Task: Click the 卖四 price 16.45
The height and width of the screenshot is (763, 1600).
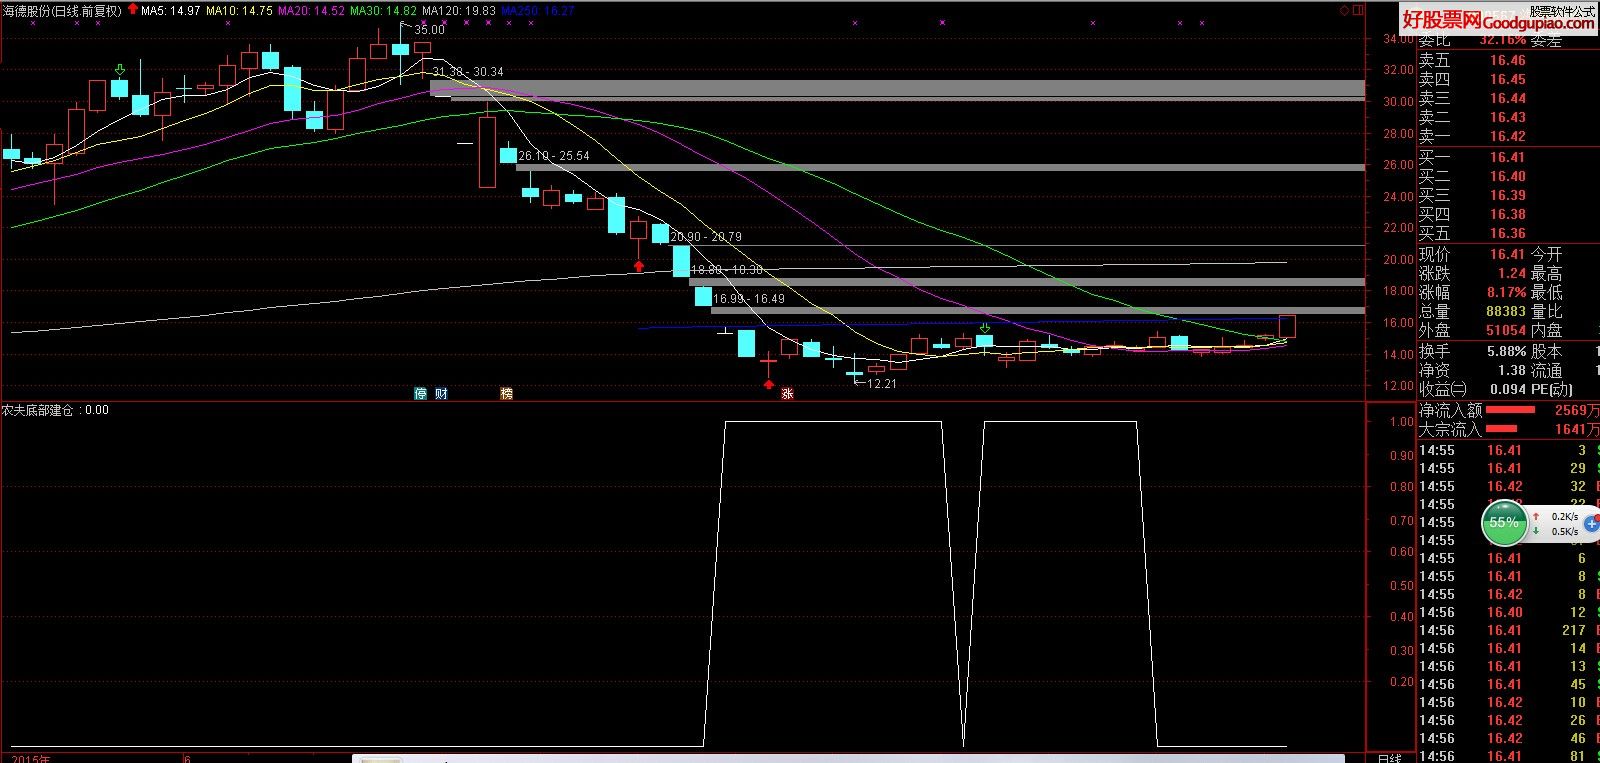Action: coord(1508,79)
